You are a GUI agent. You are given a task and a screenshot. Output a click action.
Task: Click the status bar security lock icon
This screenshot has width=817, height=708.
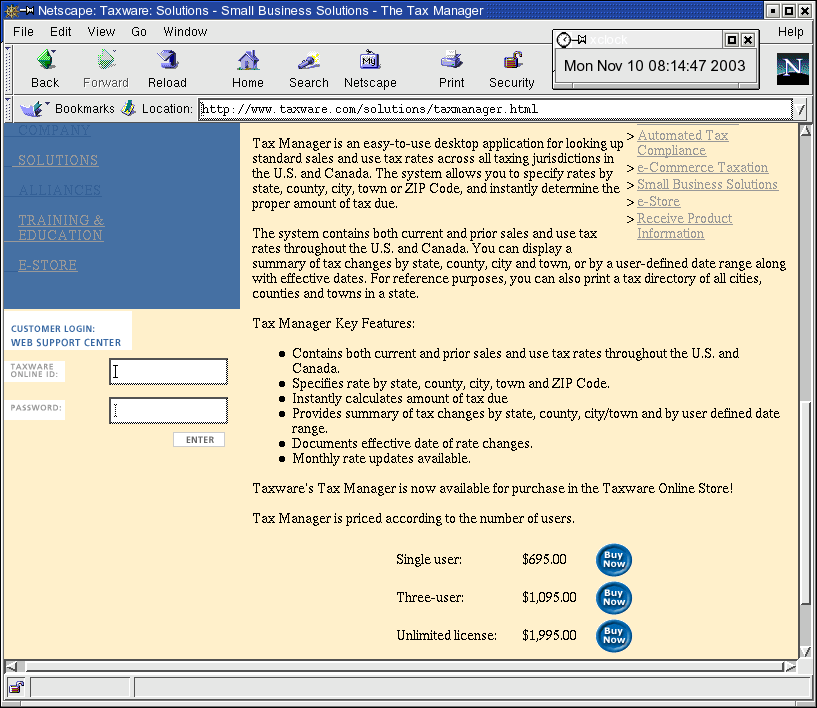[16, 687]
